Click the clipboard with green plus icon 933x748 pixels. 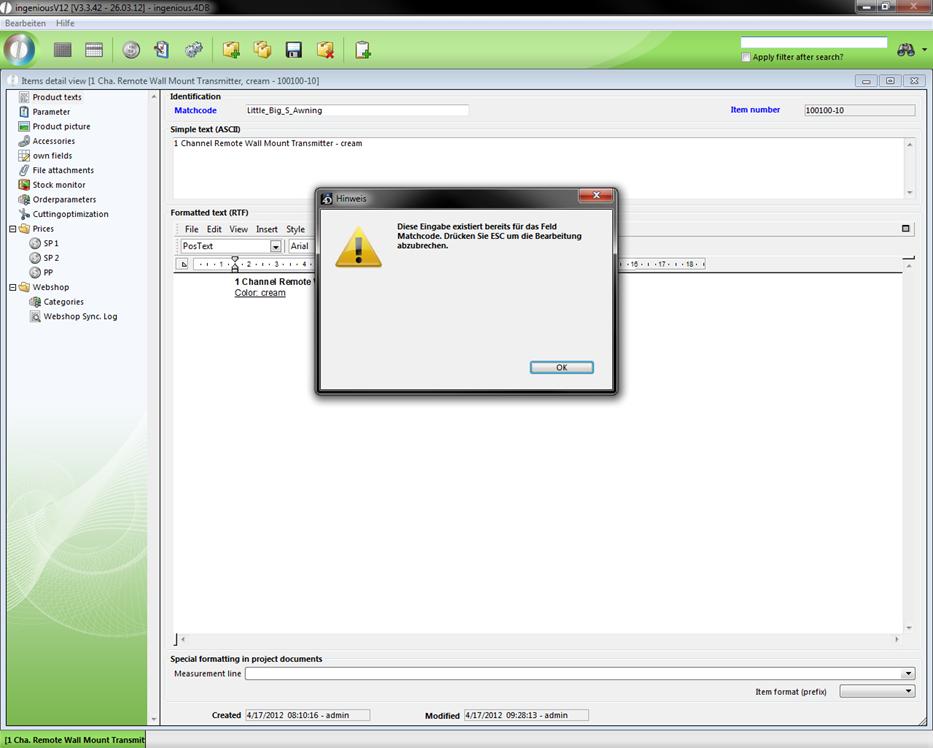tap(362, 50)
